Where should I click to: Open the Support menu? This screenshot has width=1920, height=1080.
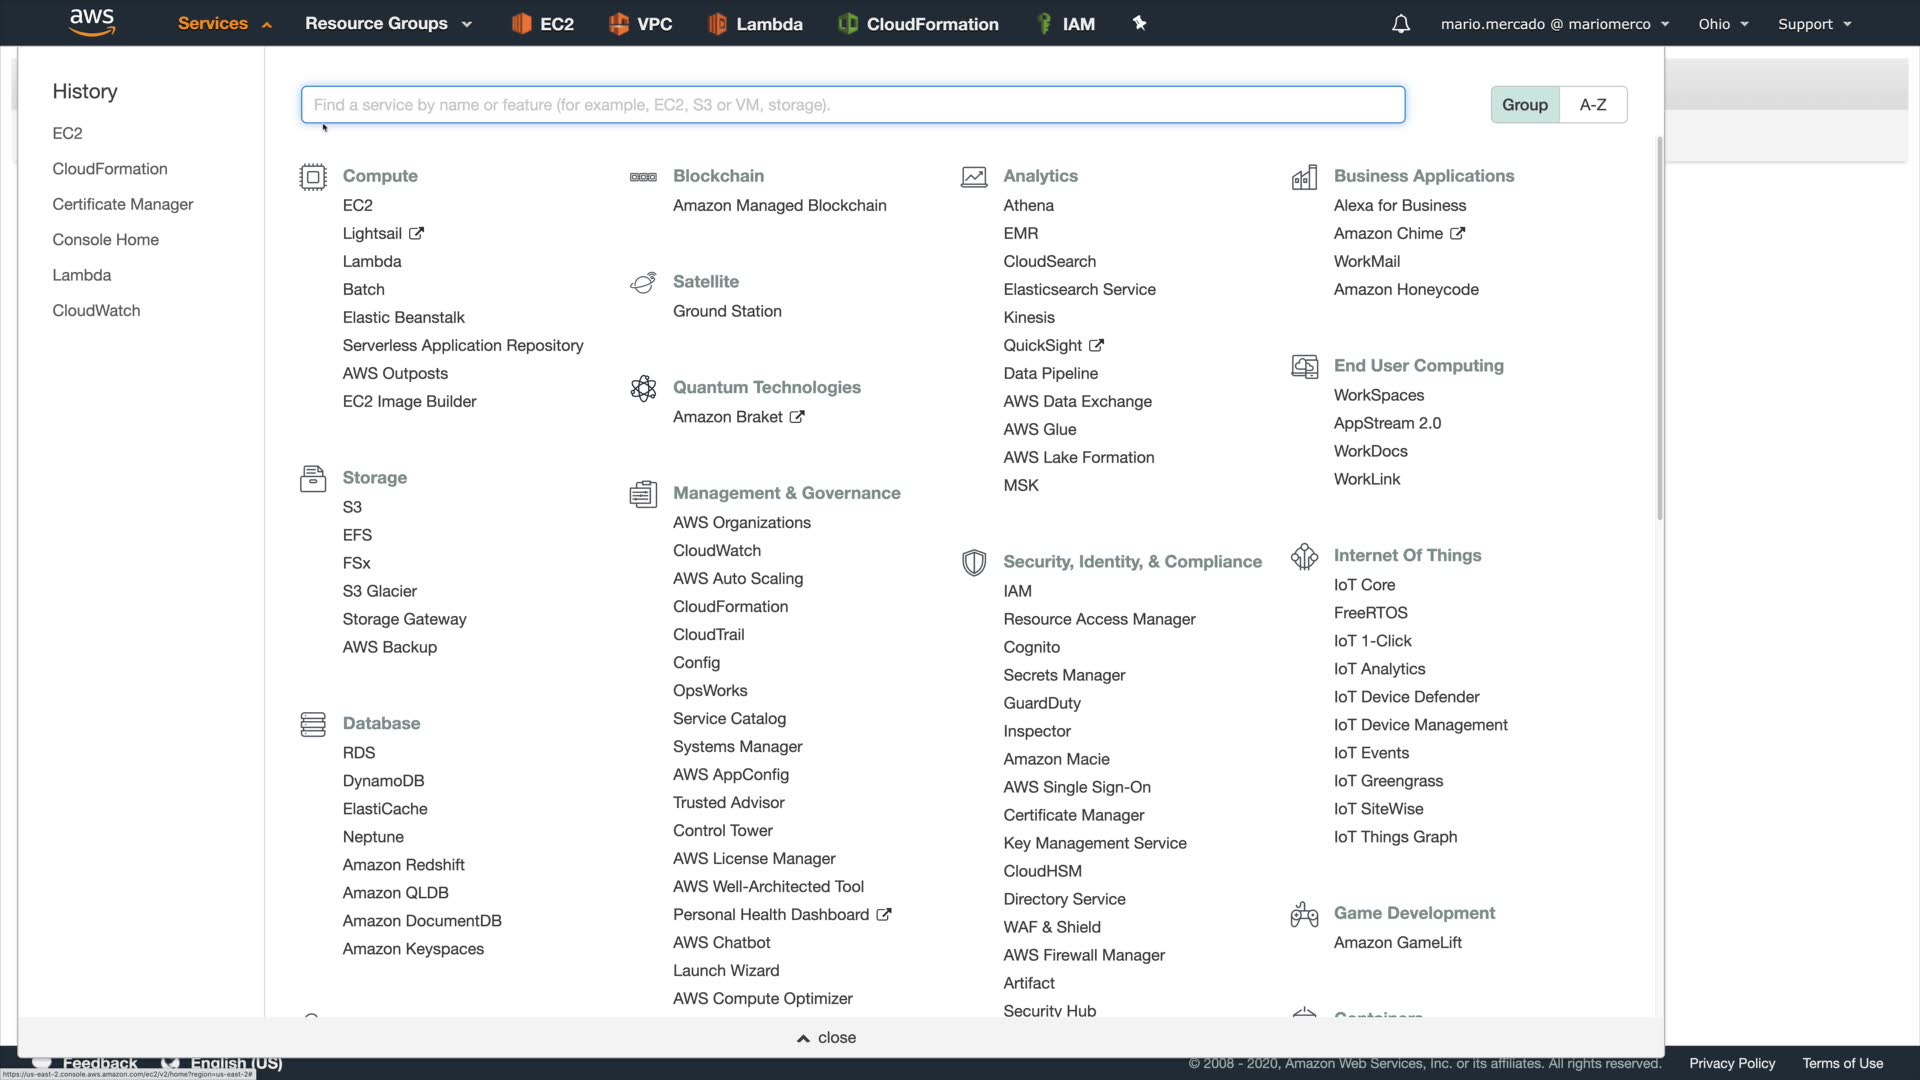[x=1814, y=24]
